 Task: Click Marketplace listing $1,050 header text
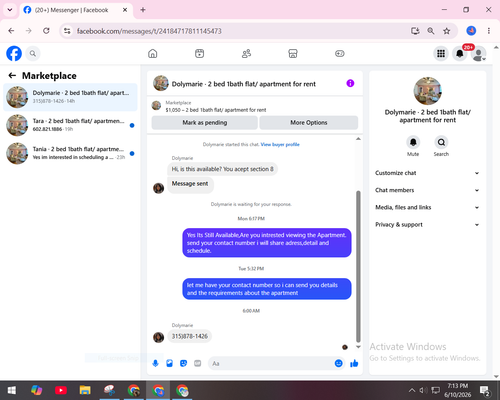tap(216, 110)
